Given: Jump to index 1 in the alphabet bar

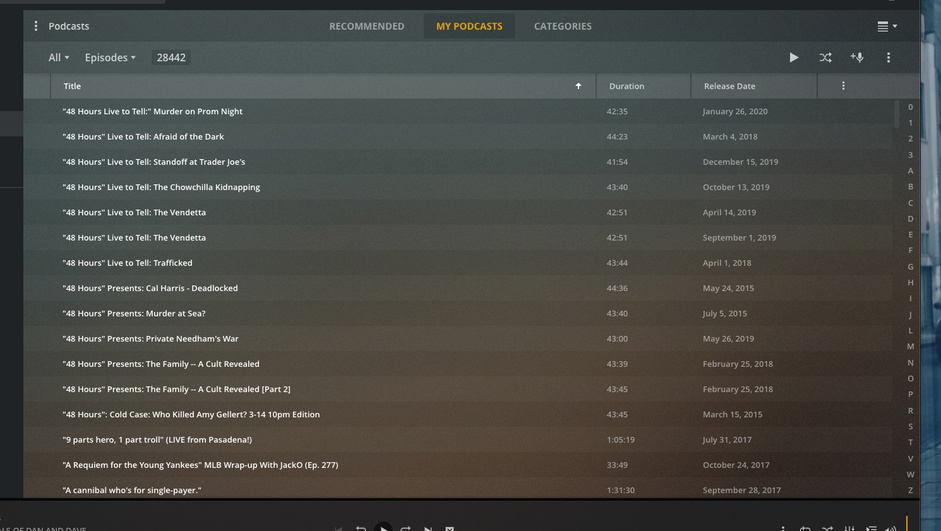Looking at the screenshot, I should click(910, 123).
